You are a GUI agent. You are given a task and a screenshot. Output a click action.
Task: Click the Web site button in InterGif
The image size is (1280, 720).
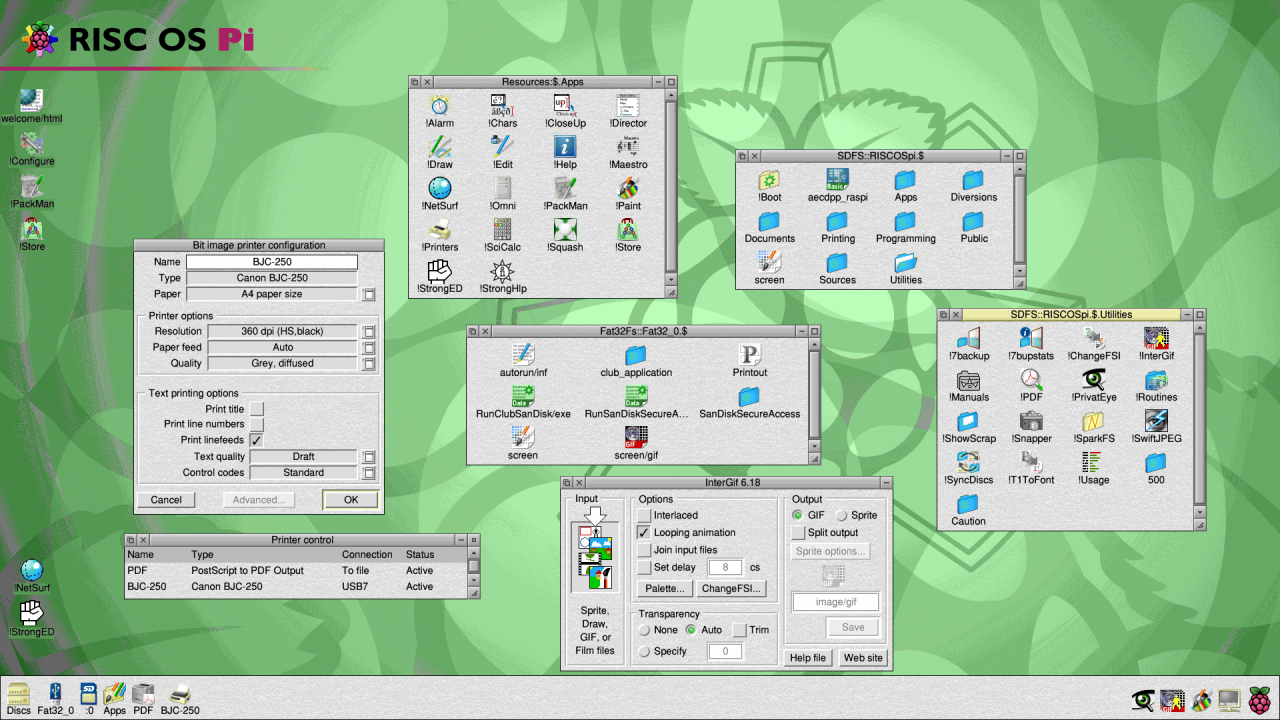coord(862,657)
